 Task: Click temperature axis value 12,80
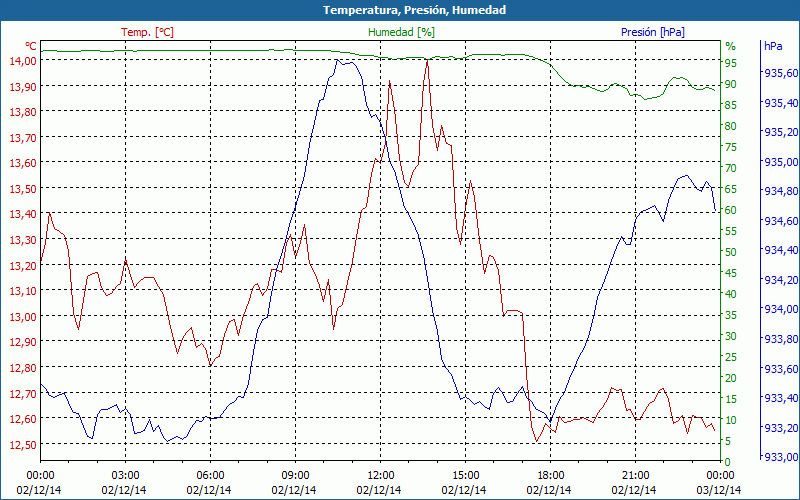pyautogui.click(x=23, y=368)
